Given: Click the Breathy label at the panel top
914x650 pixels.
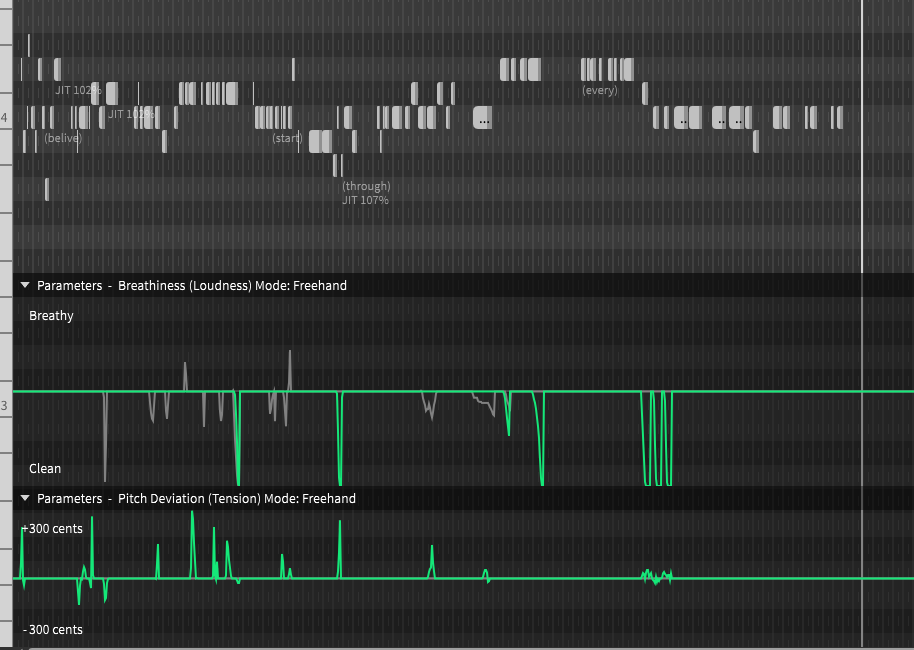Looking at the screenshot, I should point(51,316).
